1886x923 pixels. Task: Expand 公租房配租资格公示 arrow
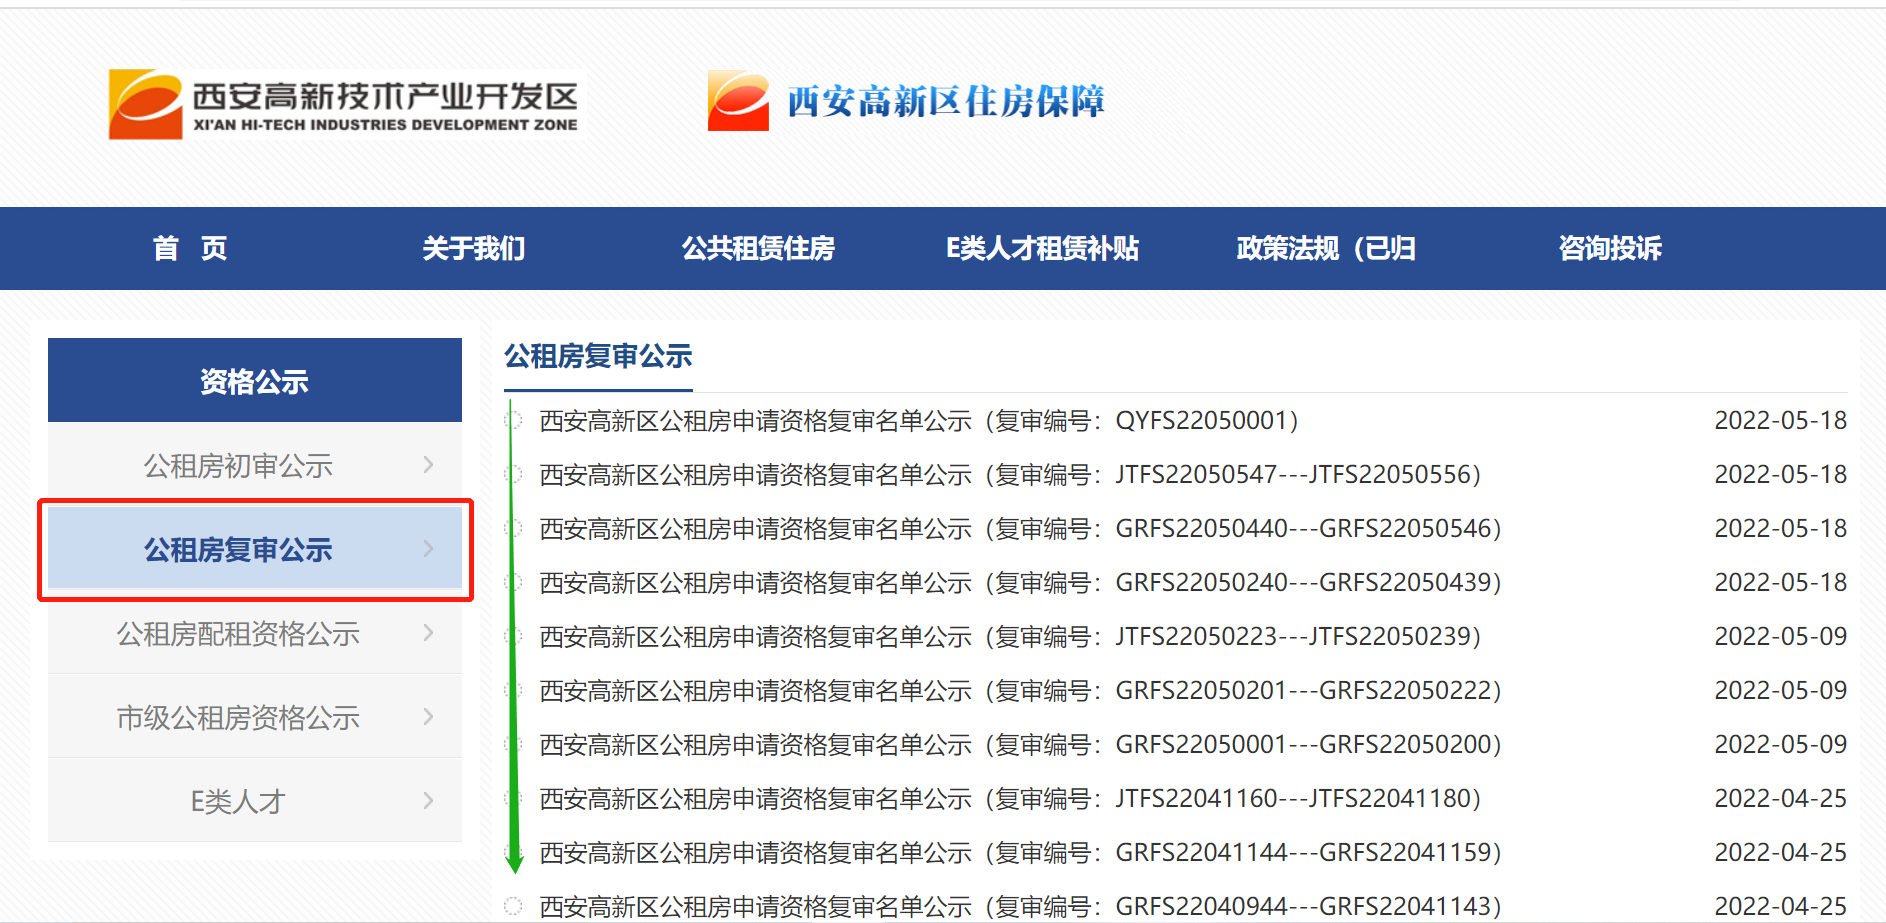(x=428, y=633)
